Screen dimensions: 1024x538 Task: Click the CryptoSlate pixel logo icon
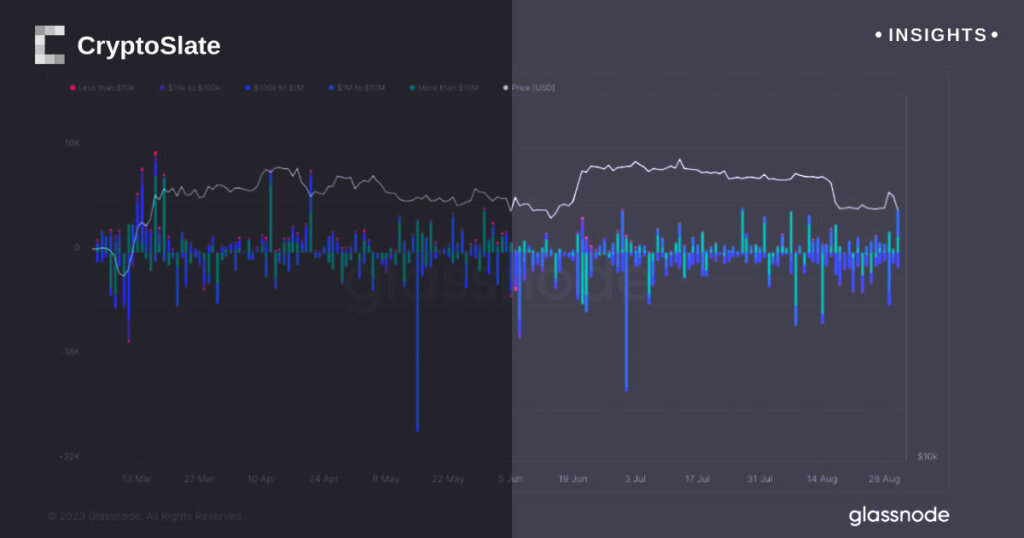[x=49, y=45]
